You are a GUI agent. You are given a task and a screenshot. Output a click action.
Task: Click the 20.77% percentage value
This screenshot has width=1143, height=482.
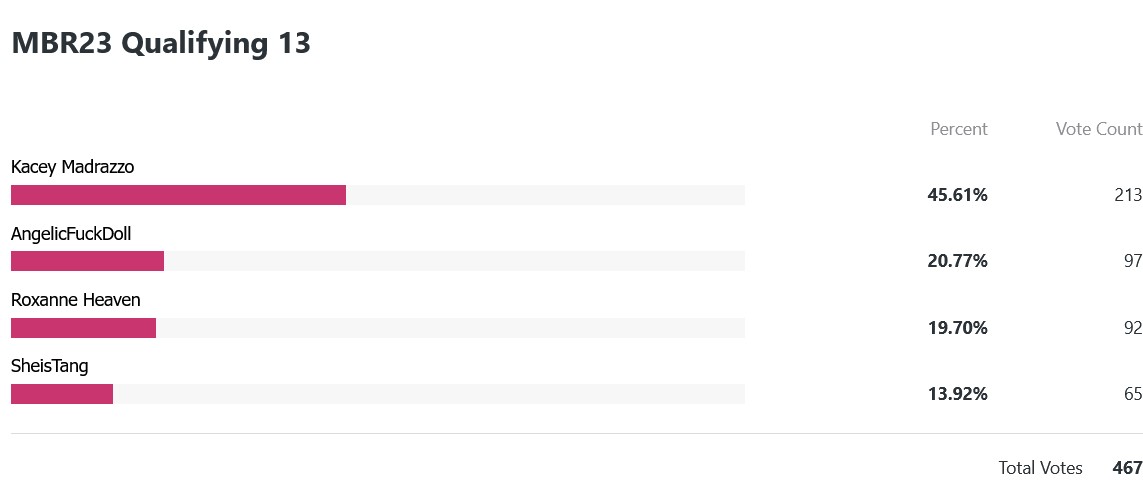[957, 261]
